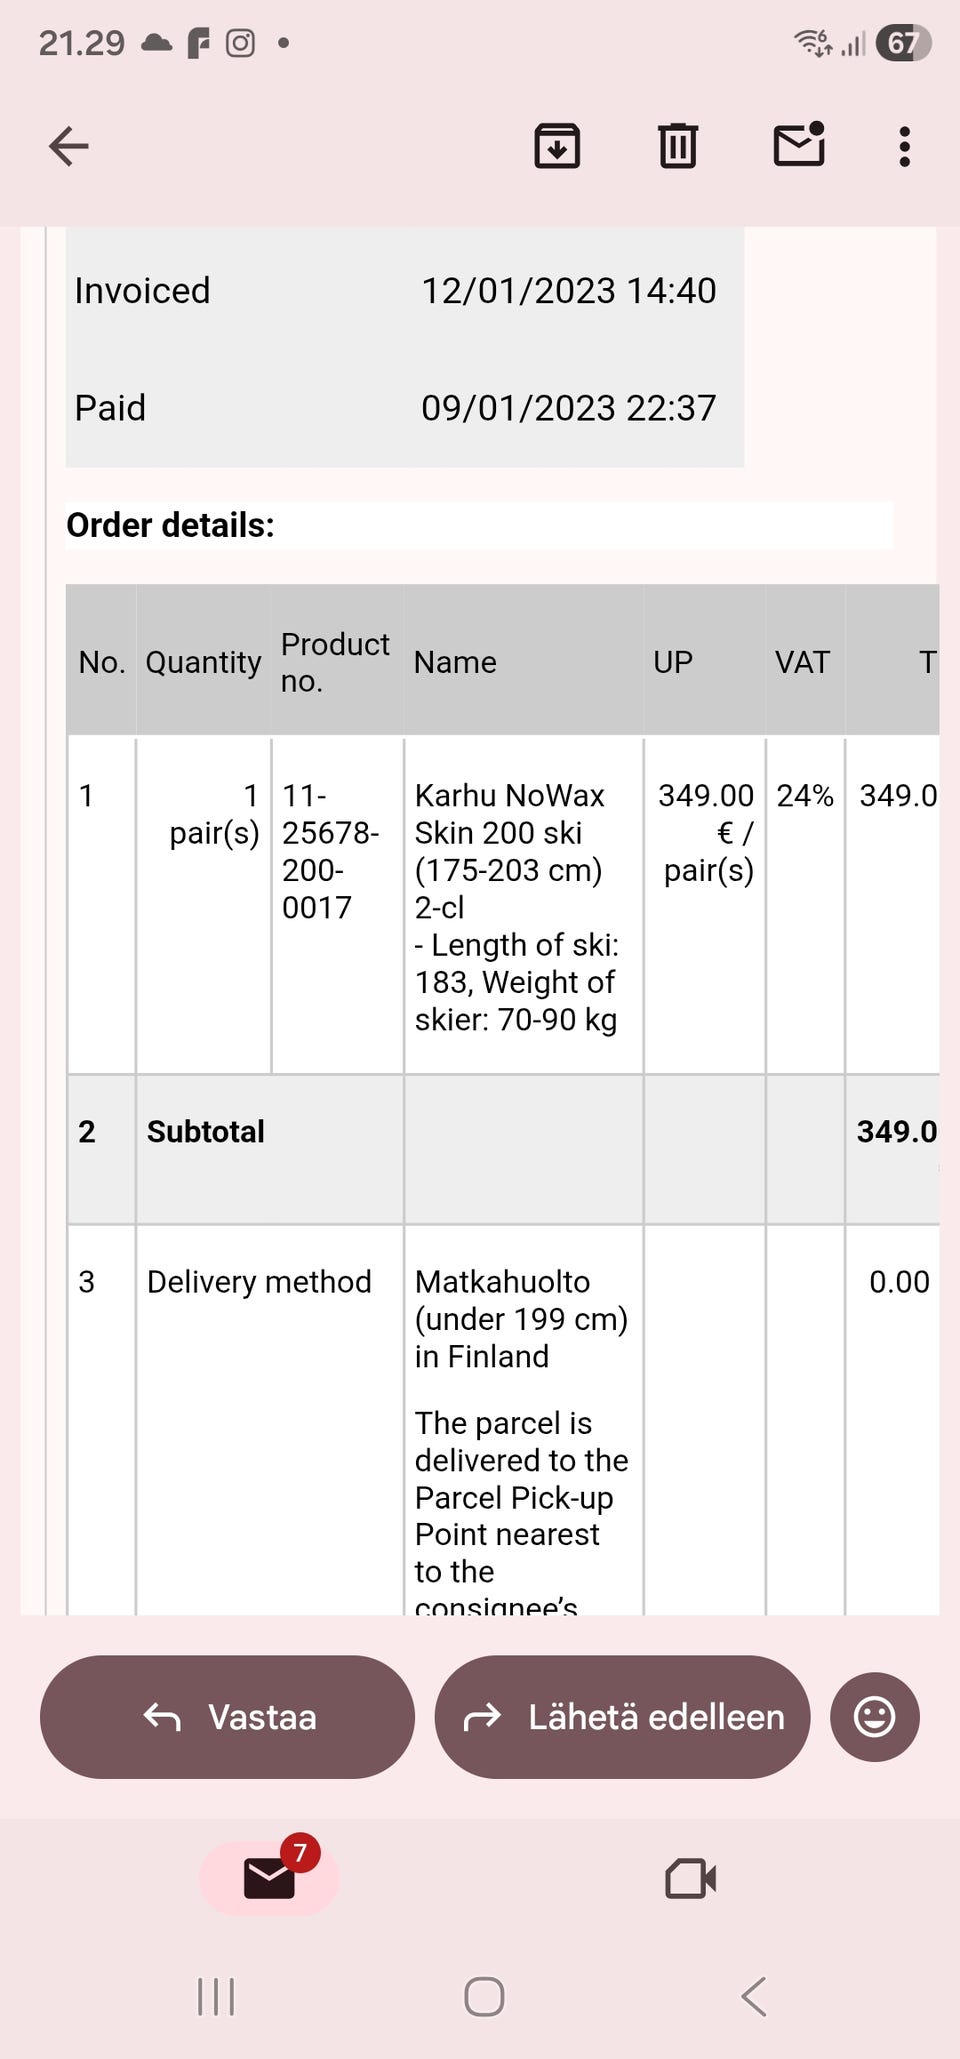Viewport: 960px width, 2059px height.
Task: Tap the Android home button
Action: click(x=484, y=1997)
